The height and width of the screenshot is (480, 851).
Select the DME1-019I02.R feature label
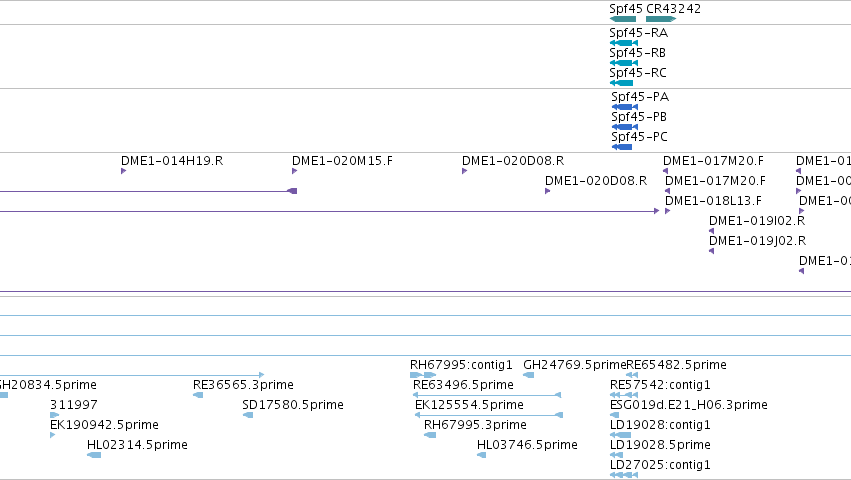pos(757,221)
